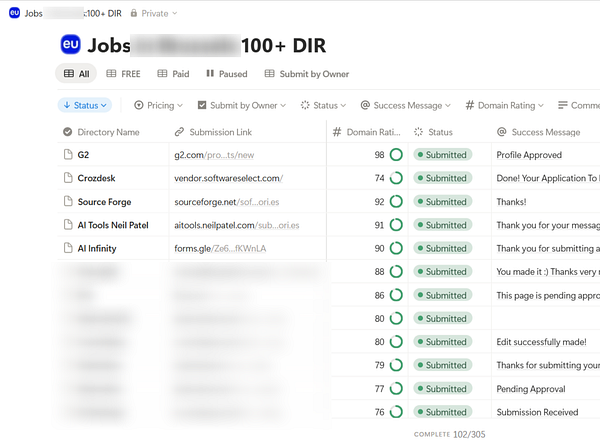Click the Comments filter at the bar's end

pyautogui.click(x=579, y=105)
